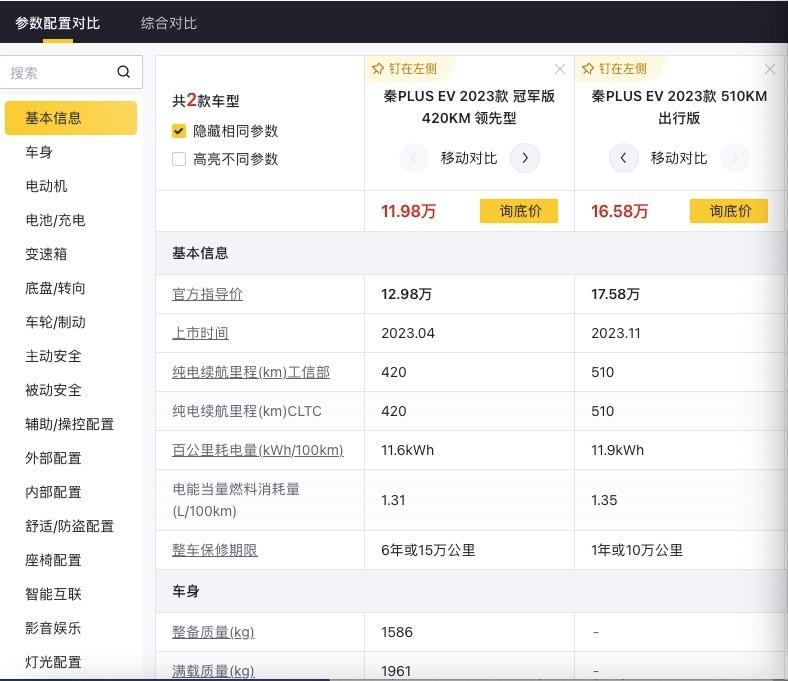Click the 1586 curb weight value
This screenshot has height=681, width=788.
tap(397, 632)
